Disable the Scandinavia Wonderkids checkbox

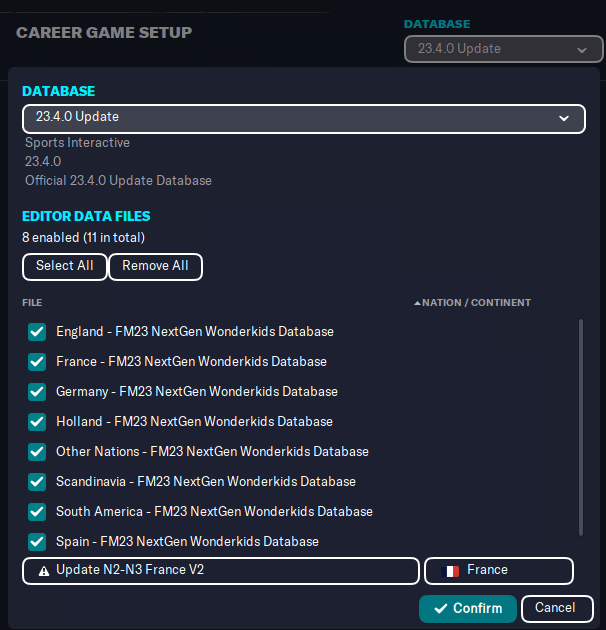coord(37,482)
